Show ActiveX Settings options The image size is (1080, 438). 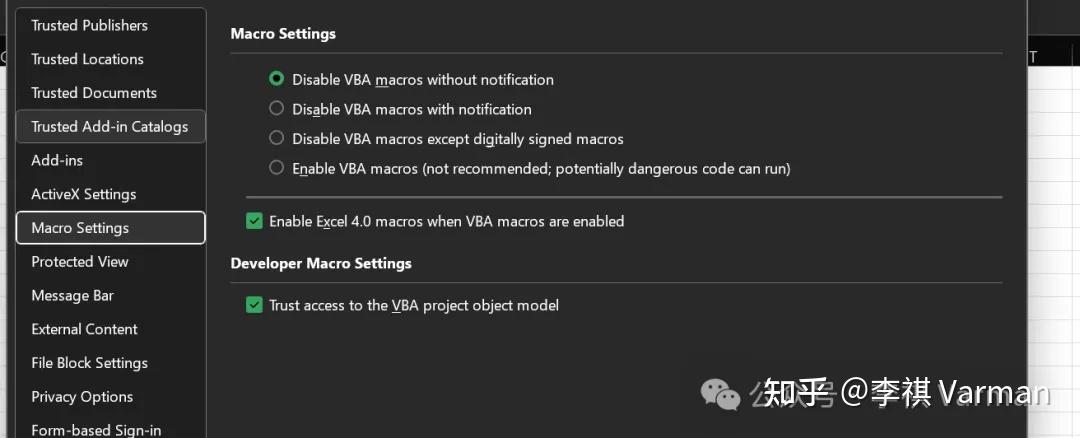[x=83, y=194]
